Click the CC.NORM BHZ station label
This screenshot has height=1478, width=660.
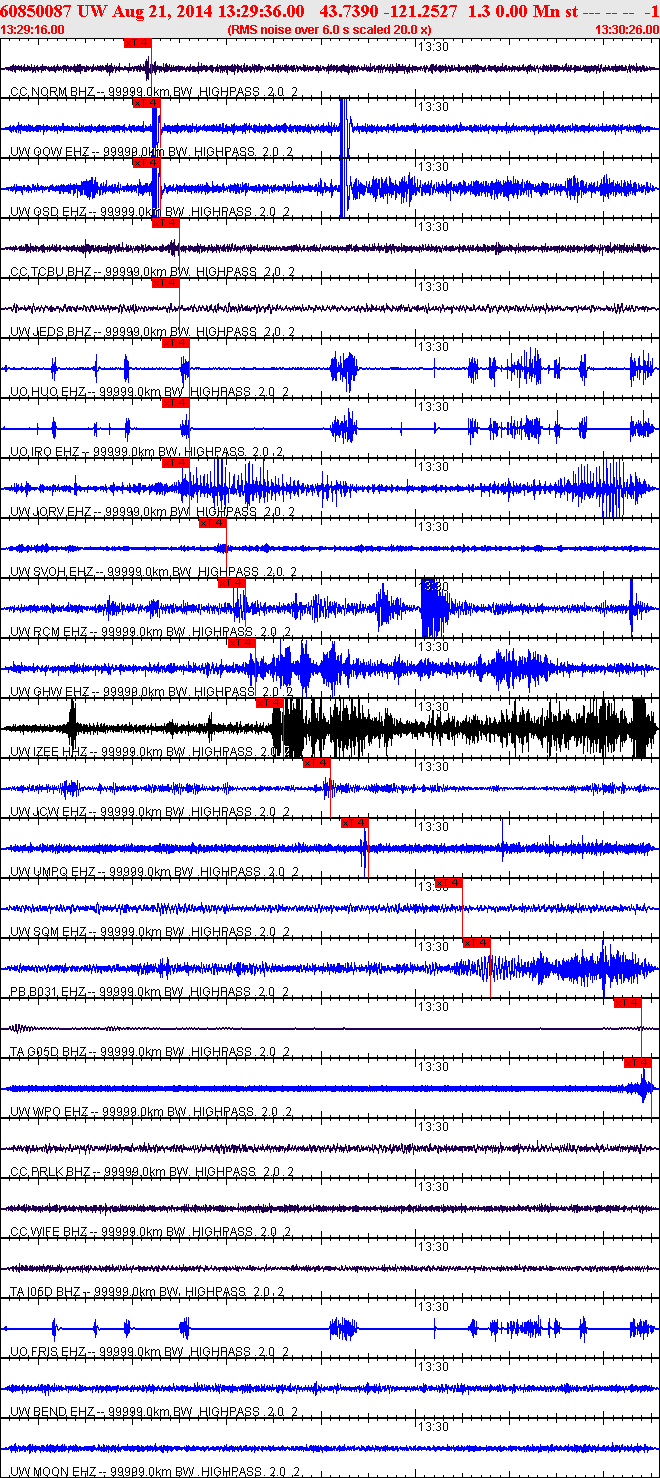point(50,92)
